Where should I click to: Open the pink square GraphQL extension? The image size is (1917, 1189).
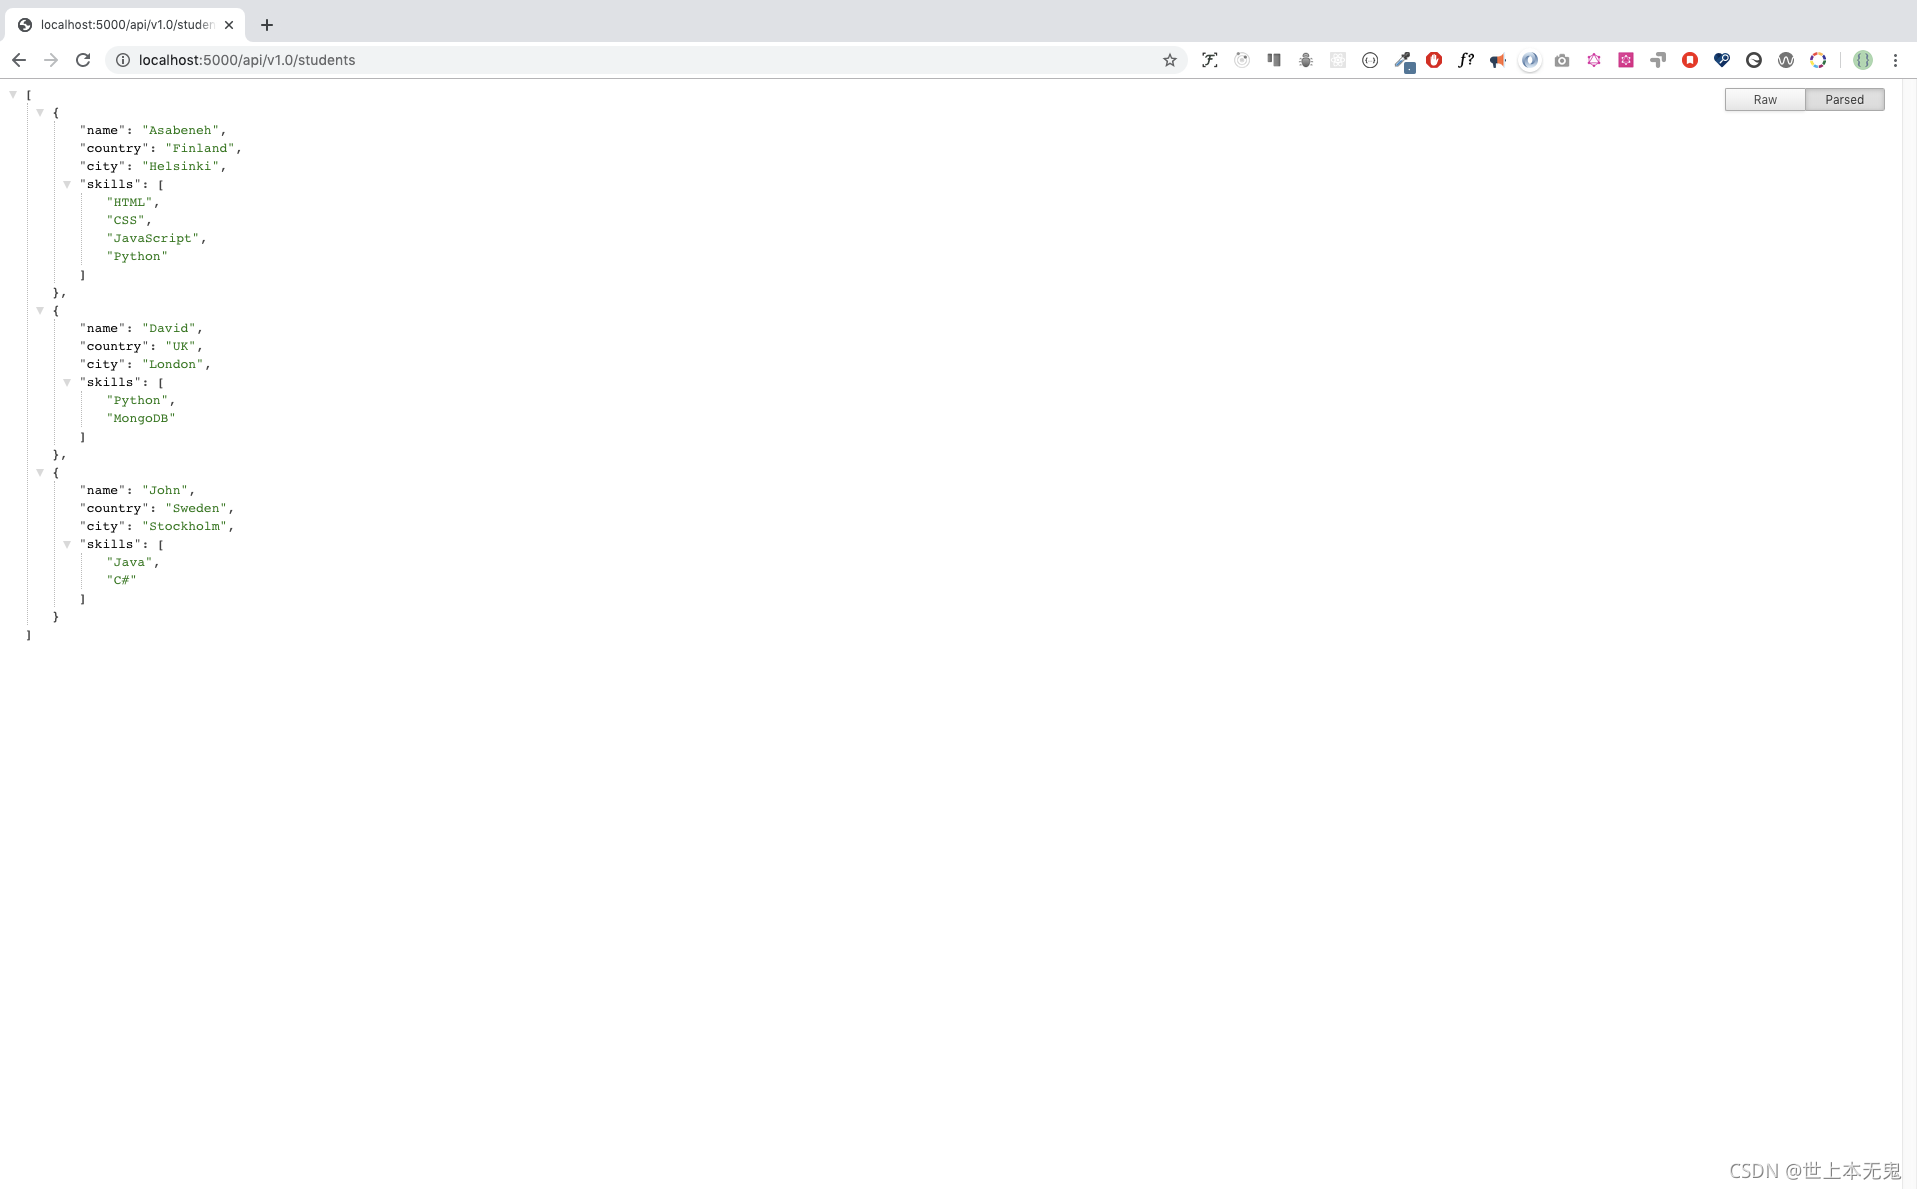click(x=1626, y=60)
